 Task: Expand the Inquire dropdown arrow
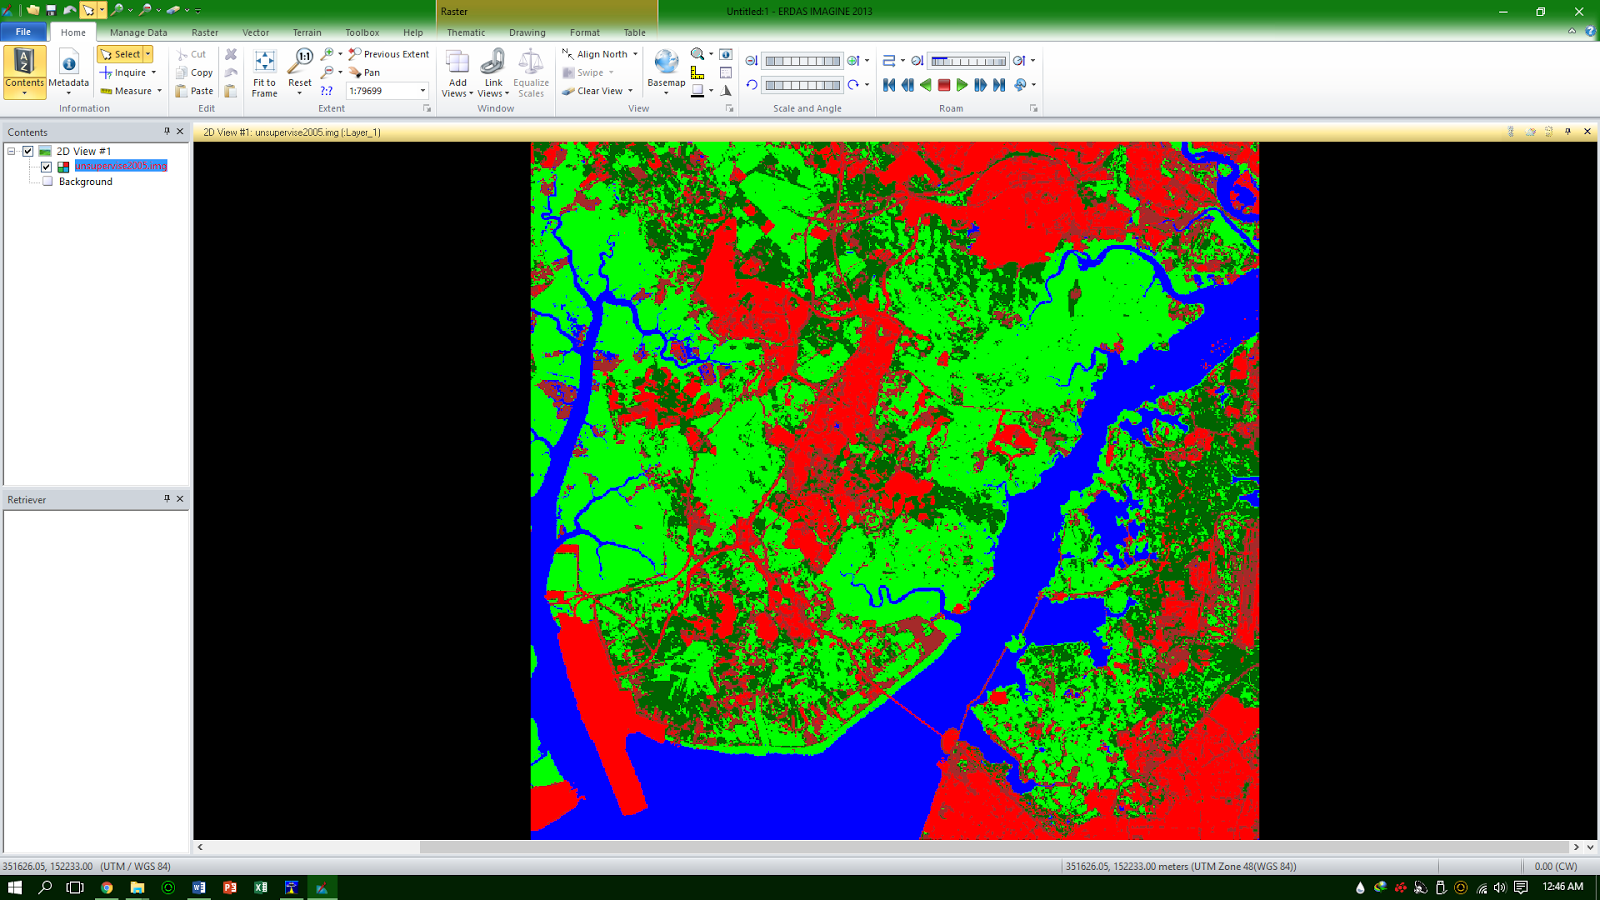click(x=154, y=72)
